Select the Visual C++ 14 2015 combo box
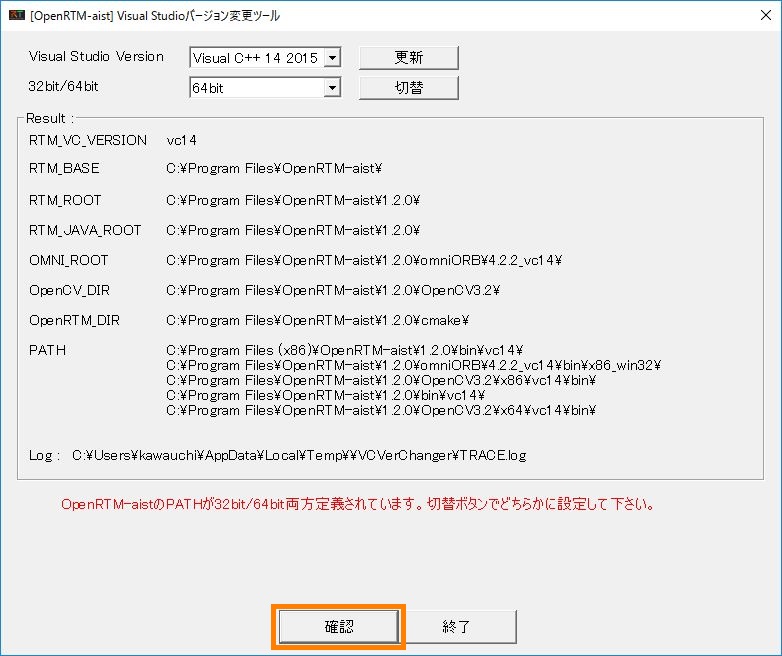This screenshot has height=656, width=782. [x=265, y=58]
